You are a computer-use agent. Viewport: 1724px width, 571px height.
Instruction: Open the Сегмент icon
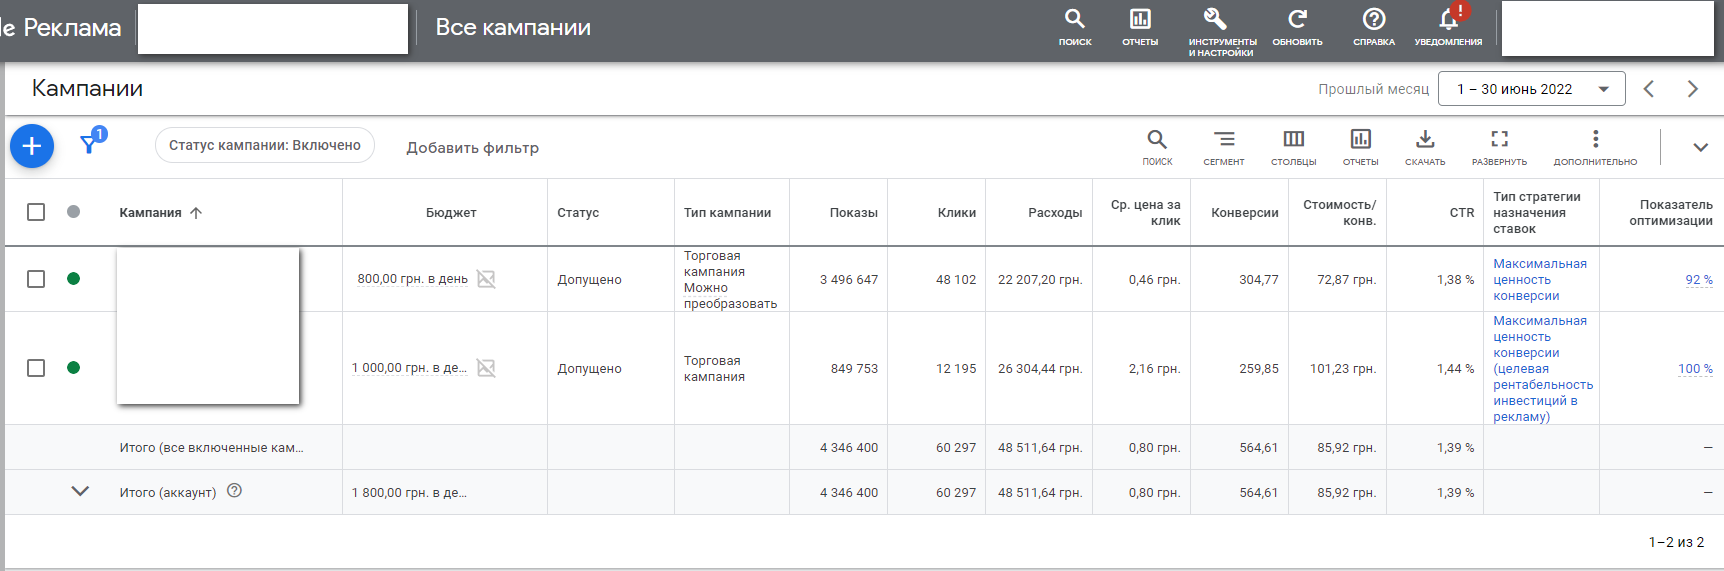click(x=1224, y=139)
